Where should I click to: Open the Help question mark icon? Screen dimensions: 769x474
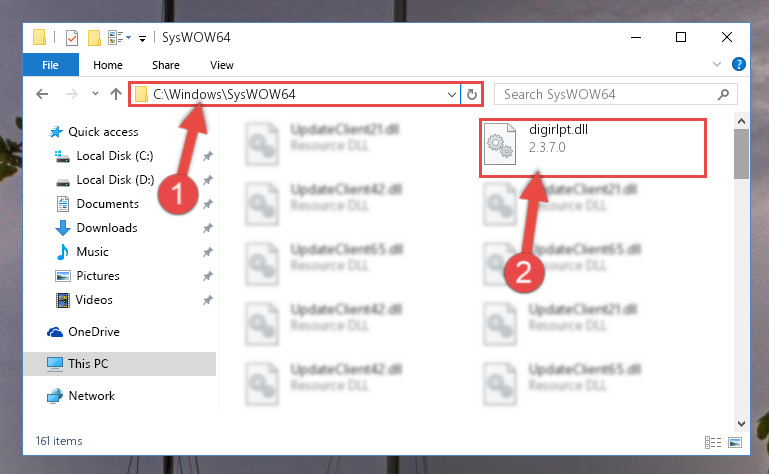click(739, 64)
